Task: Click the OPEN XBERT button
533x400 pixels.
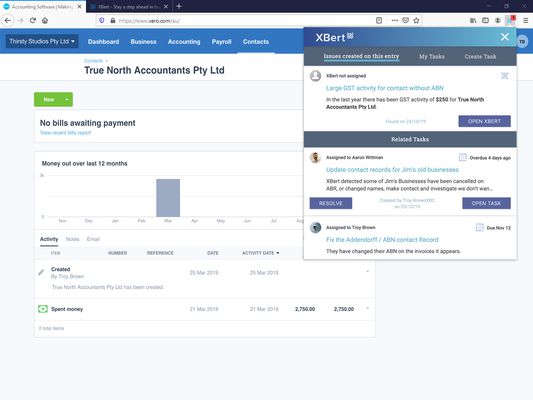Action: click(484, 121)
